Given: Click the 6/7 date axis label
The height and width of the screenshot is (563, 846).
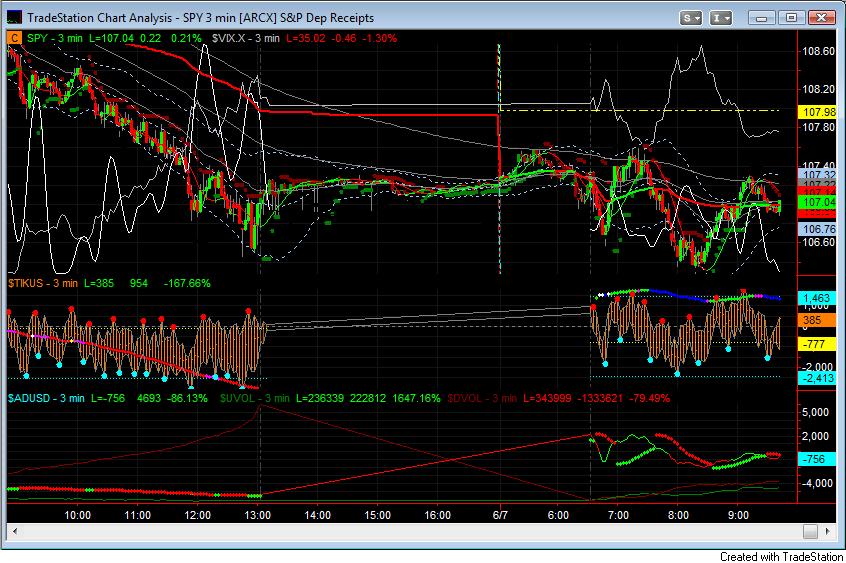Looking at the screenshot, I should (500, 515).
